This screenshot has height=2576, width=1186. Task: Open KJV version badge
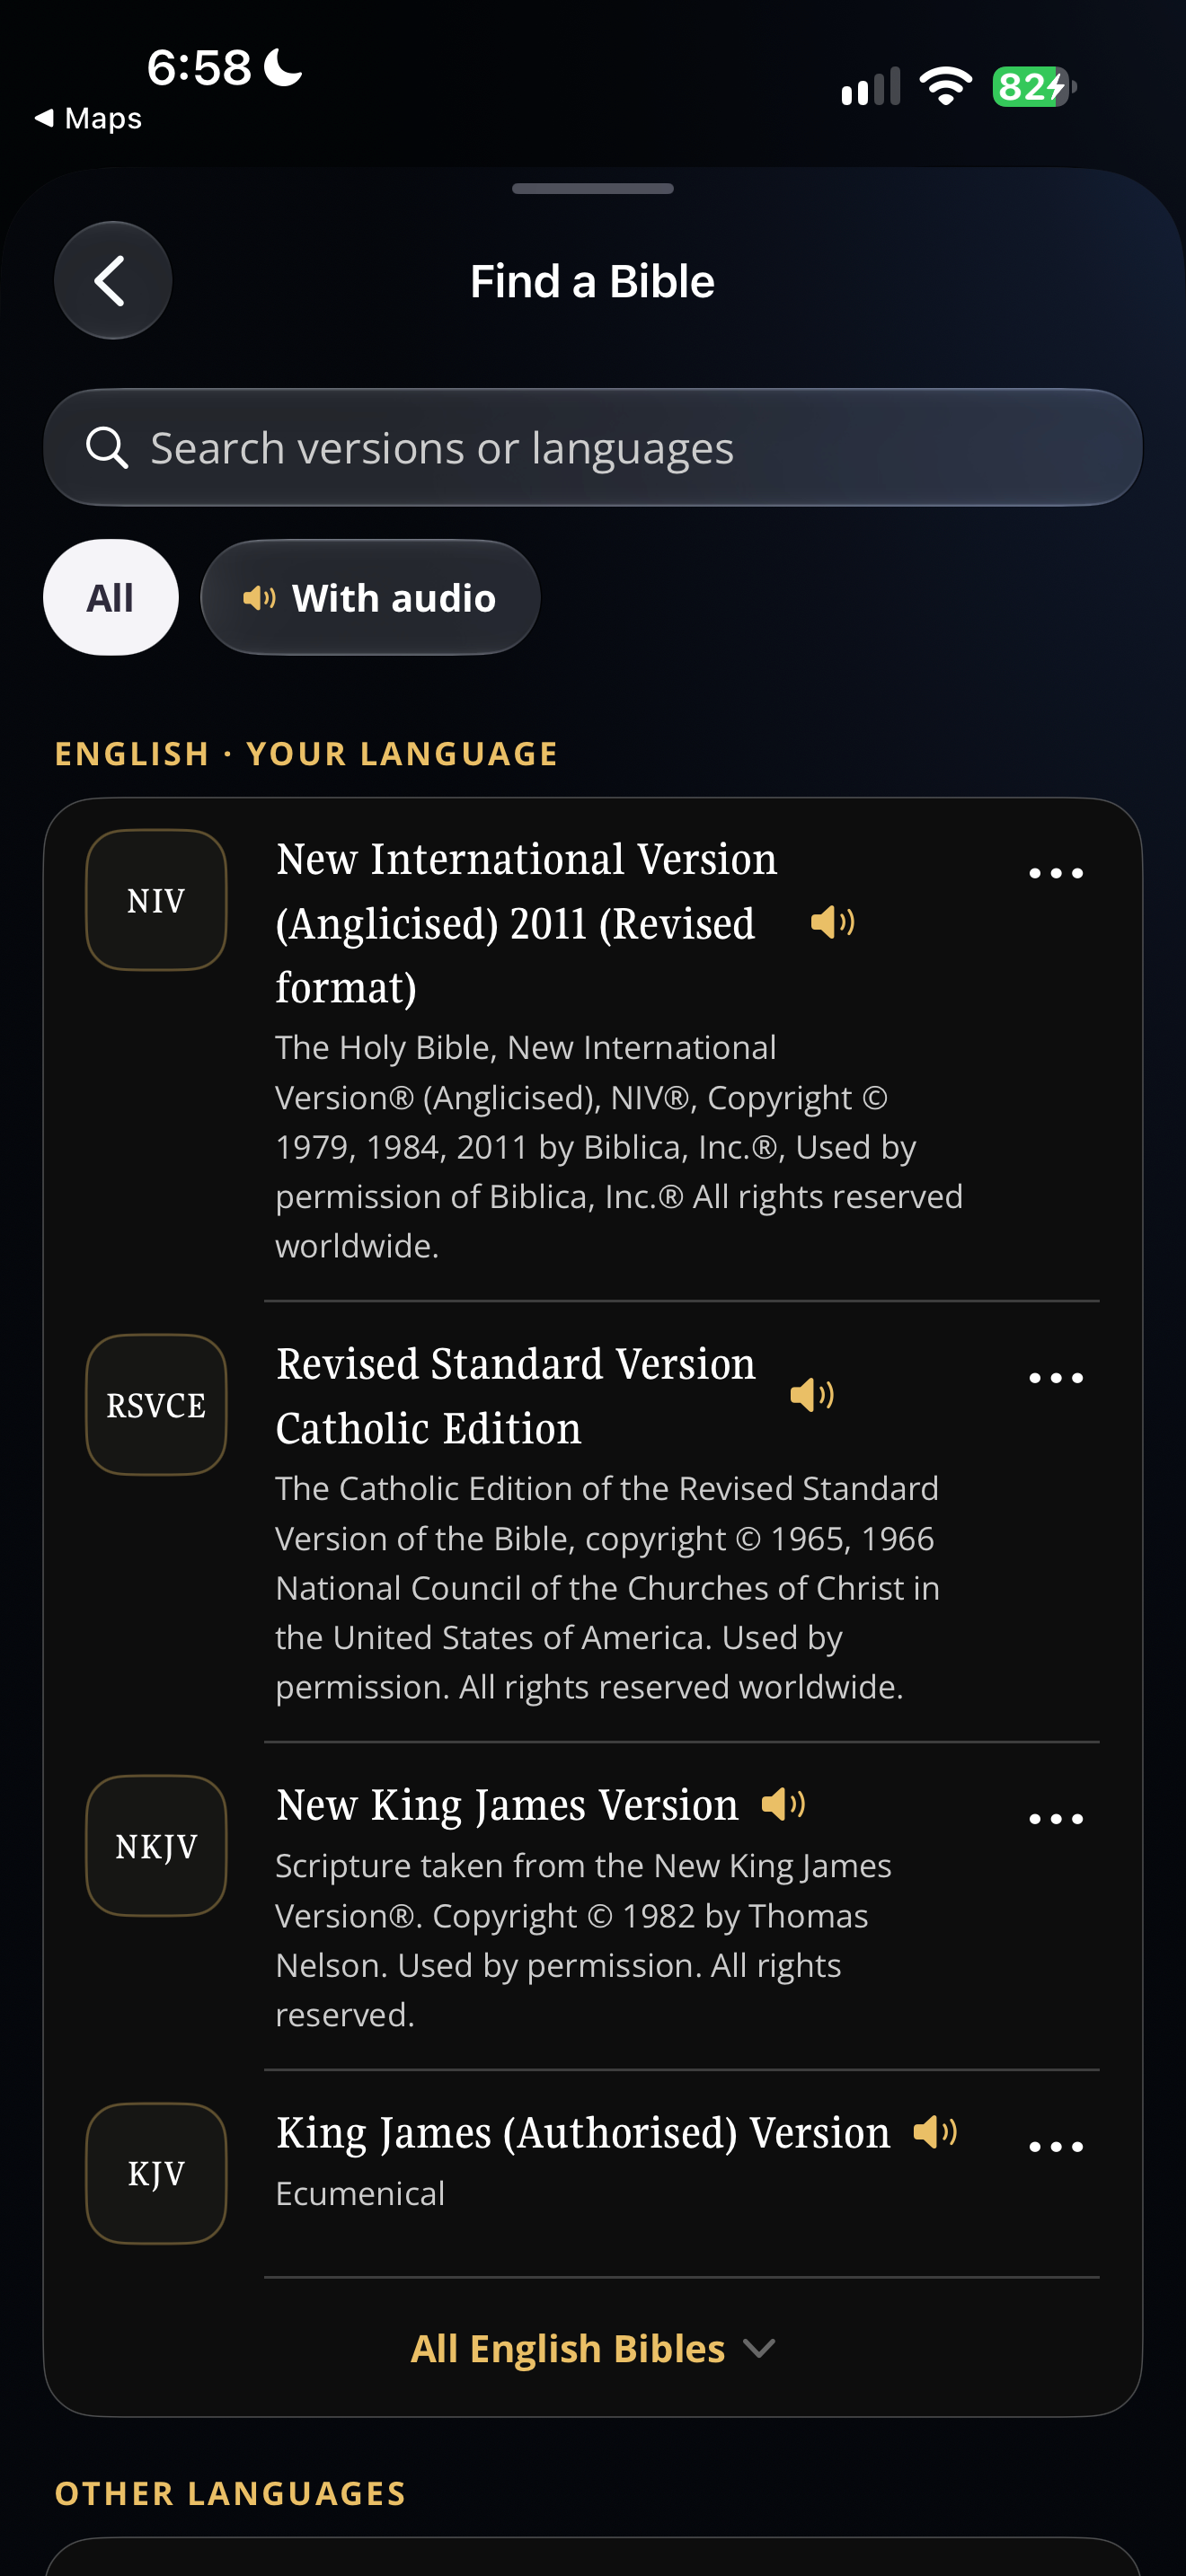156,2174
